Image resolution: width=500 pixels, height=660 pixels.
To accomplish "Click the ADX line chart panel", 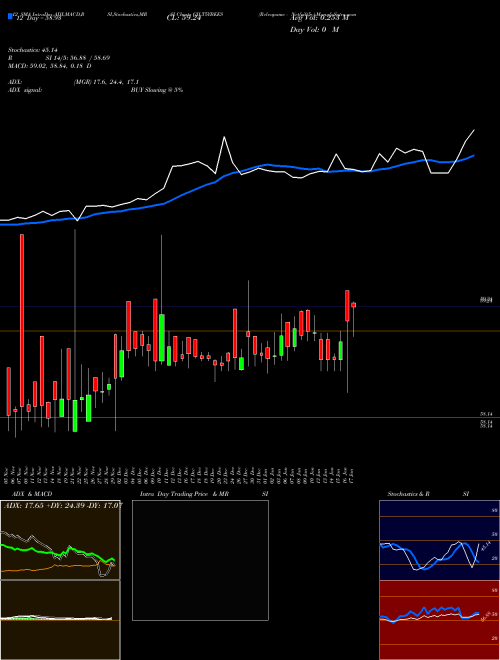I will tap(60, 540).
